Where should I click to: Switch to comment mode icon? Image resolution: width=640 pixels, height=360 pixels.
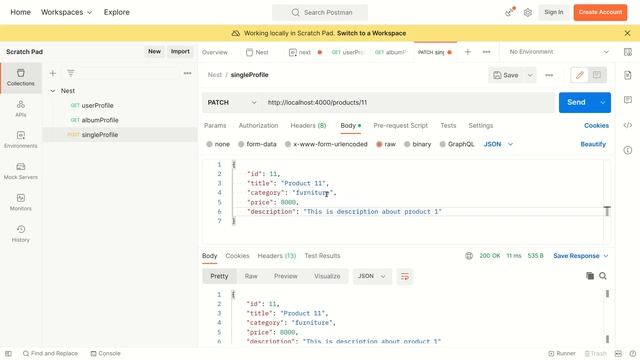click(x=597, y=75)
